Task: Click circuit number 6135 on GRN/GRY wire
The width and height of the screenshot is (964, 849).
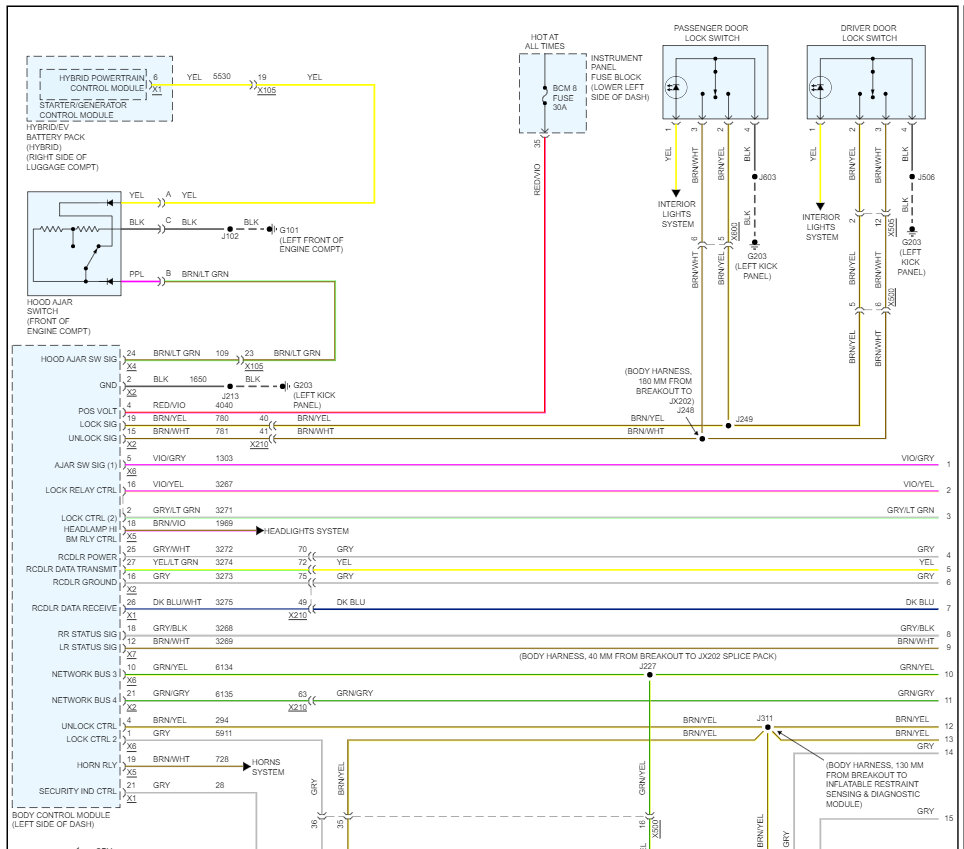Action: point(224,693)
